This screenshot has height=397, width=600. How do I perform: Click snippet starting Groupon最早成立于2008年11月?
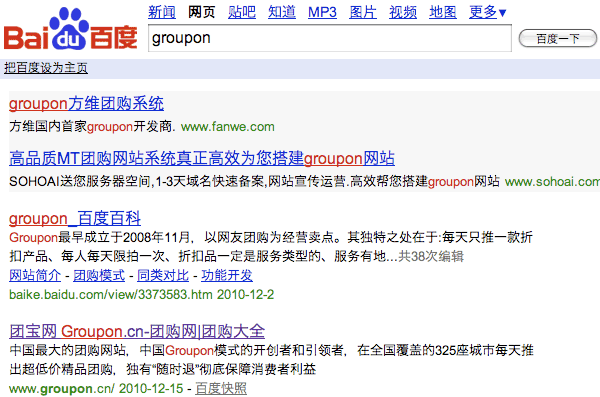tap(271, 247)
